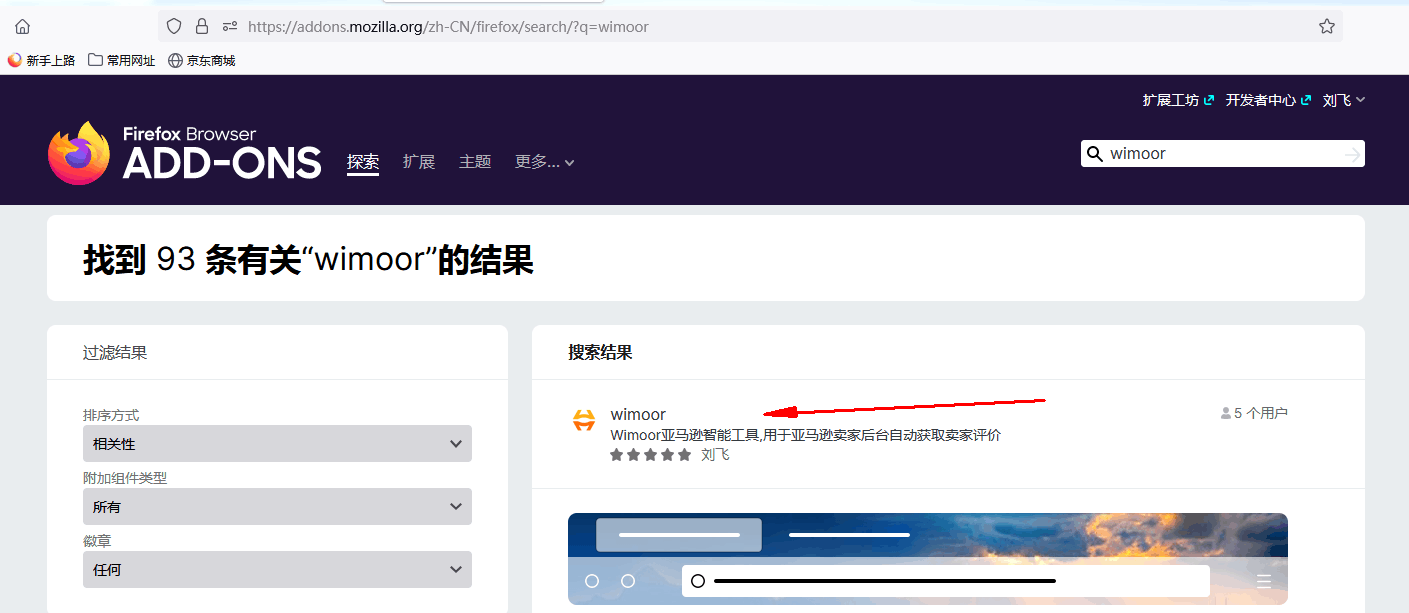The height and width of the screenshot is (613, 1409).
Task: Click the URL address bar
Action: pos(750,27)
